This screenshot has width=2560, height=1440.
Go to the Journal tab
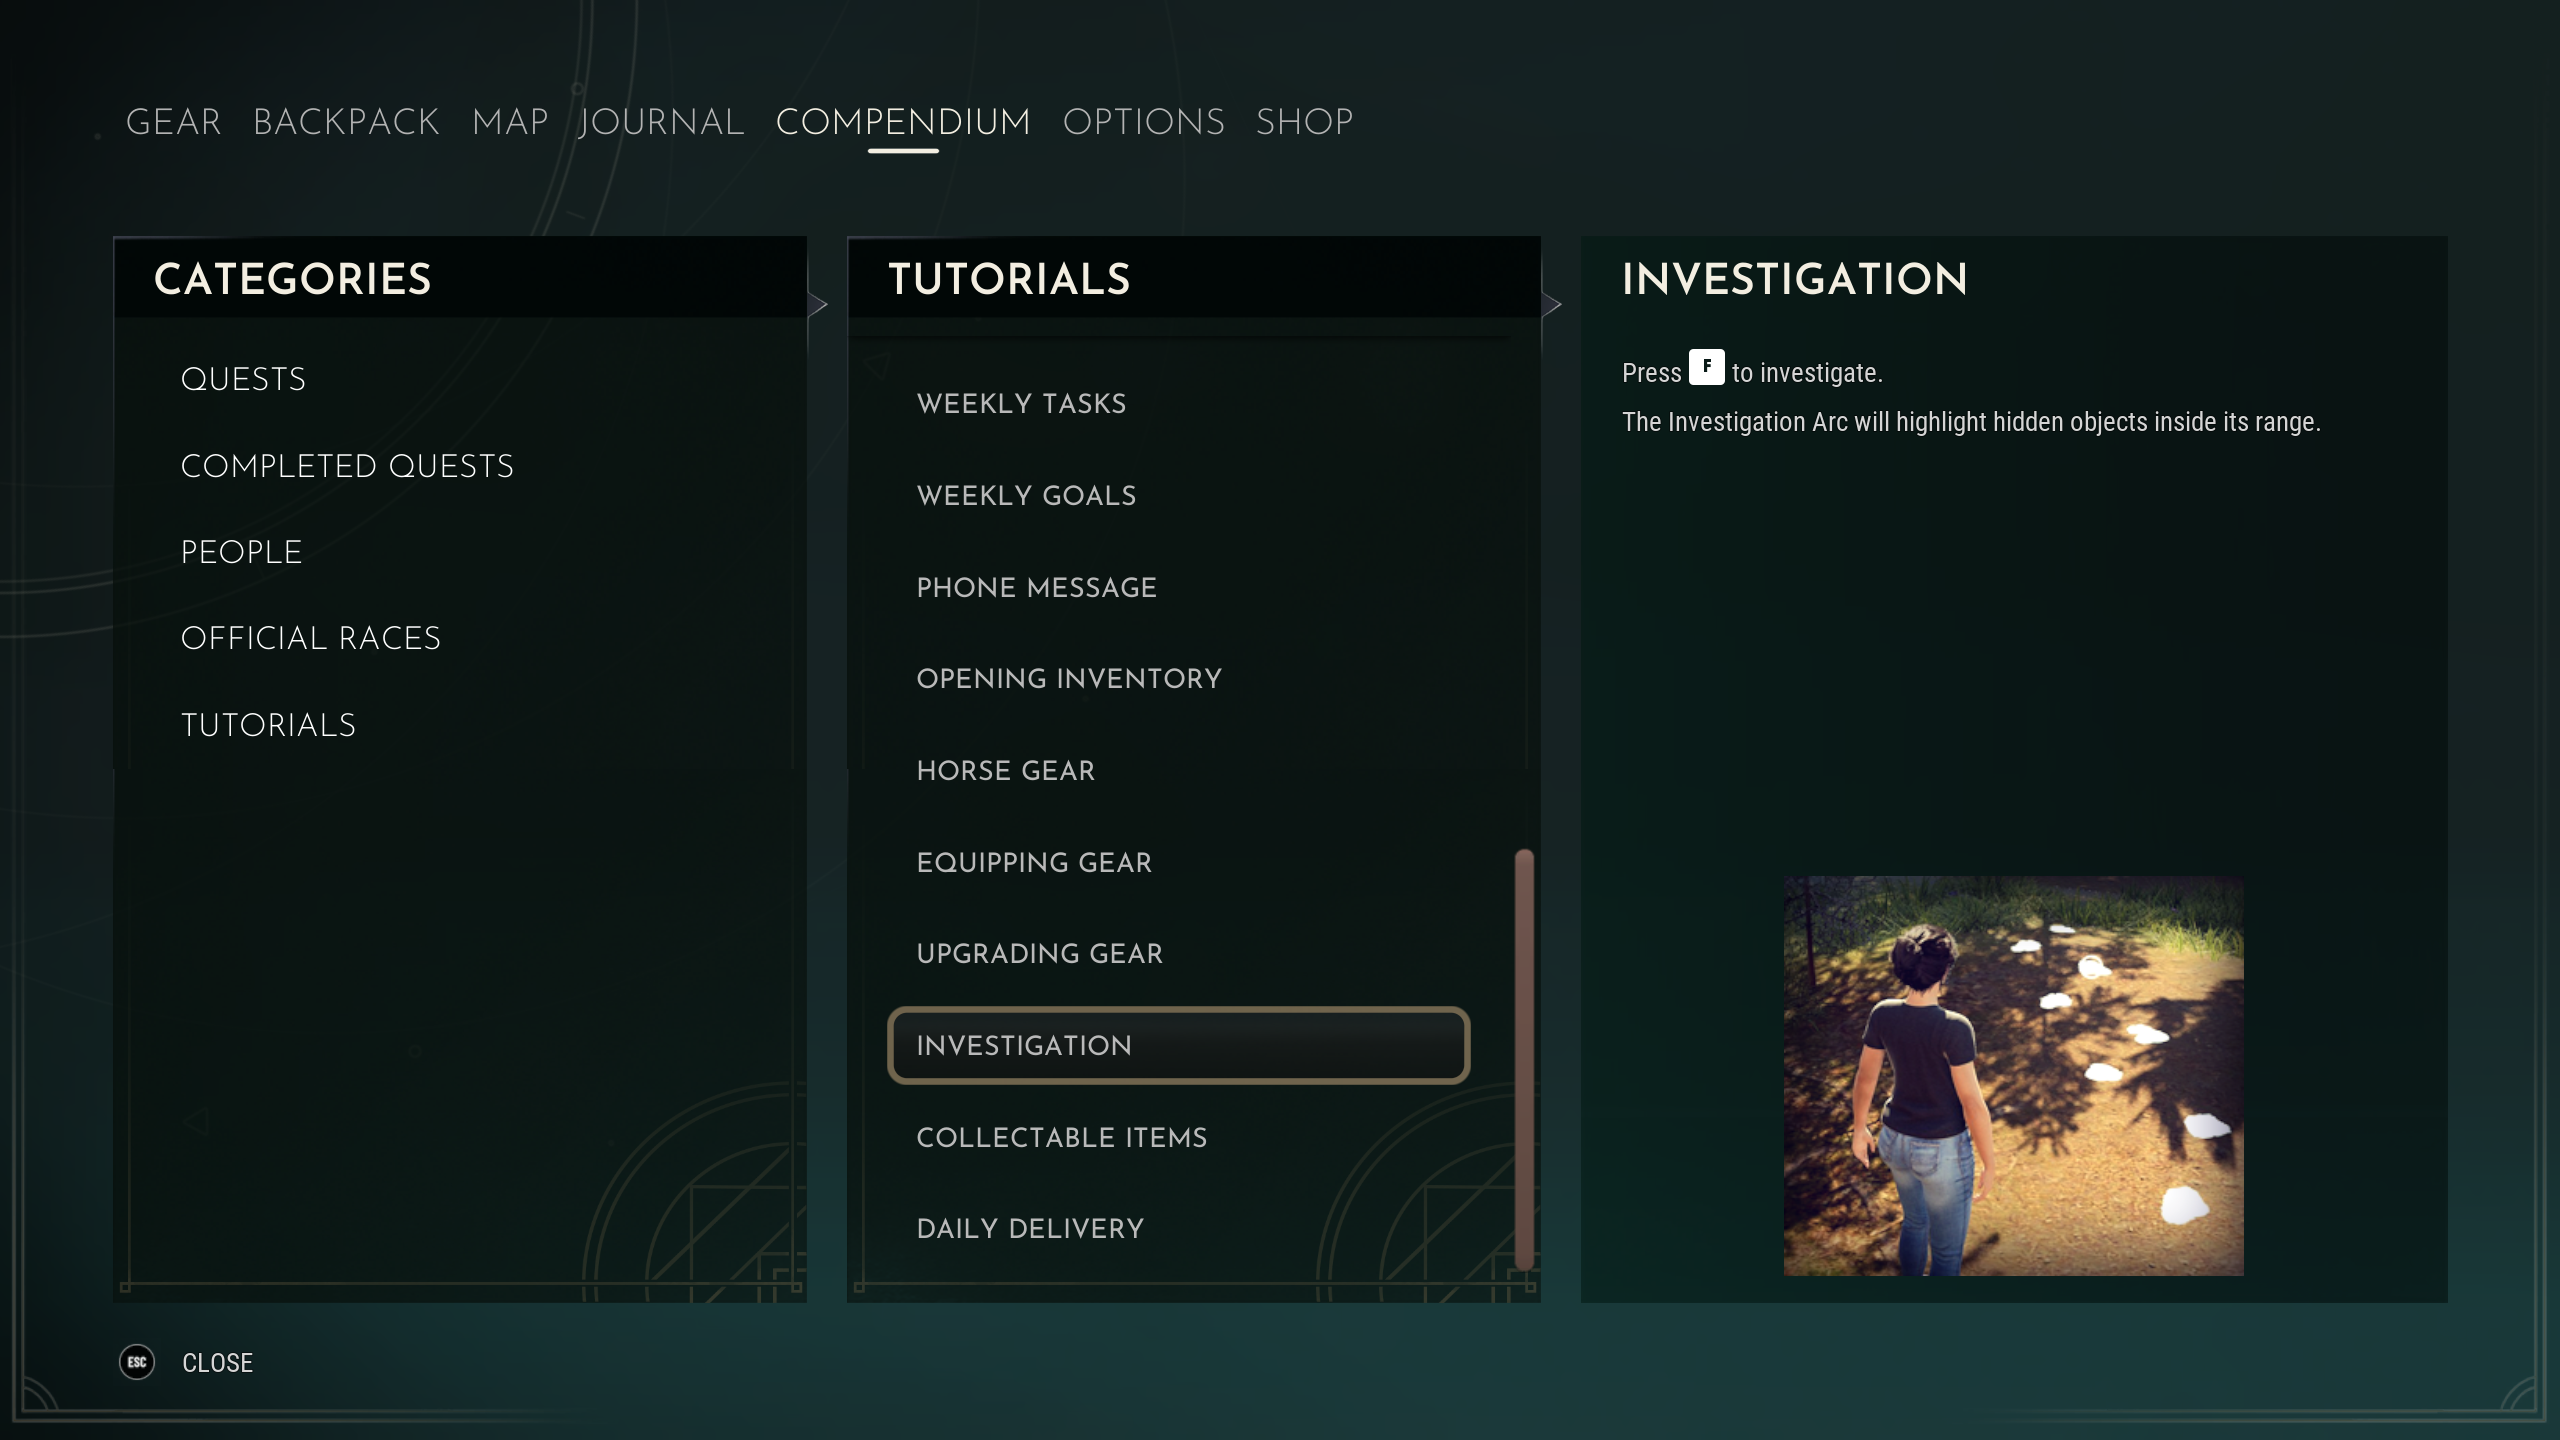pos(661,122)
